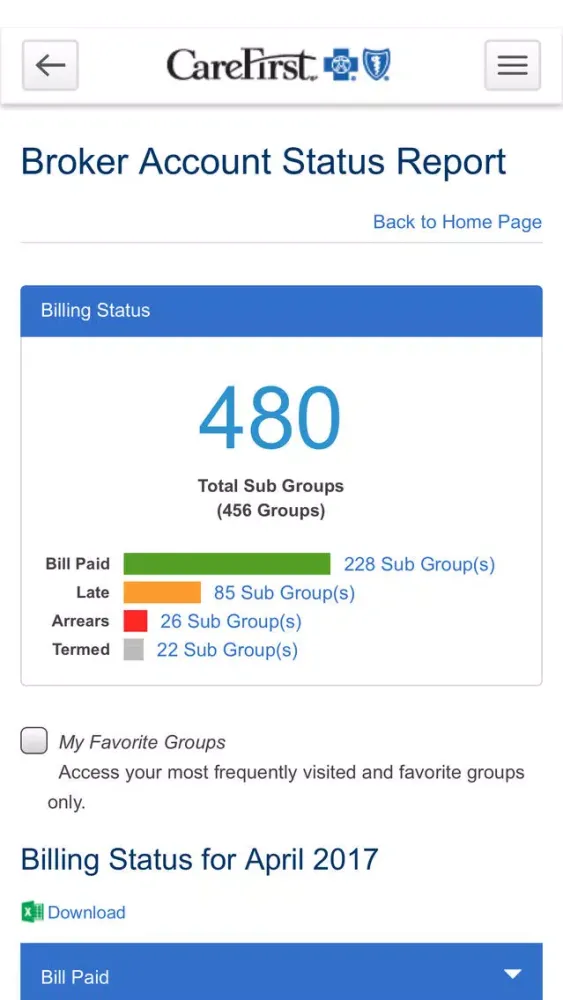View 22 Sub Group(s) termed
Screen dimensions: 563x1000
click(x=227, y=650)
